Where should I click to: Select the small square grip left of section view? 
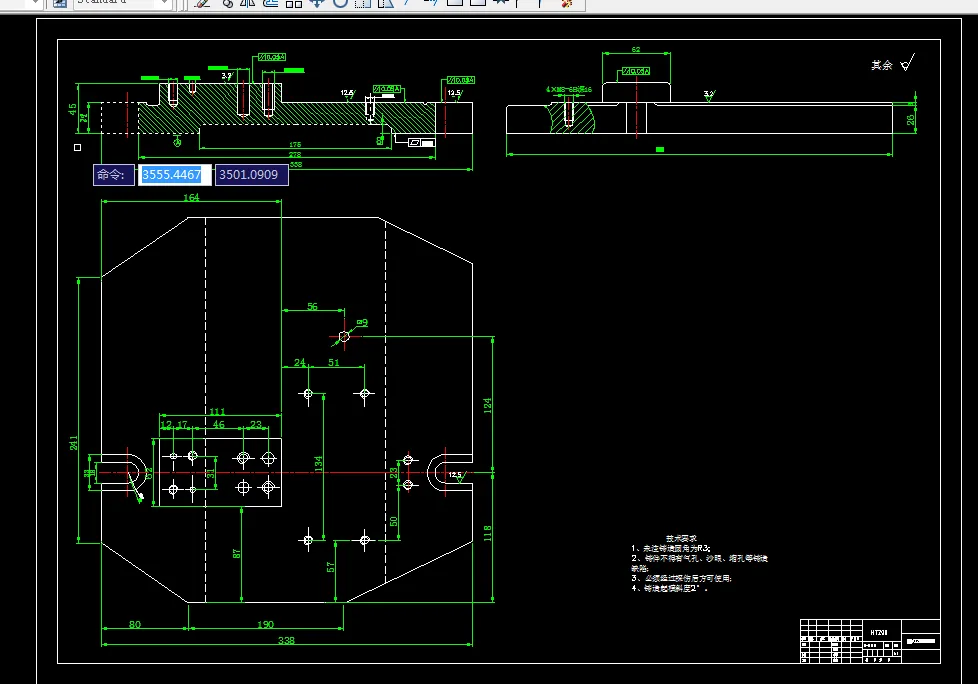coord(77,148)
